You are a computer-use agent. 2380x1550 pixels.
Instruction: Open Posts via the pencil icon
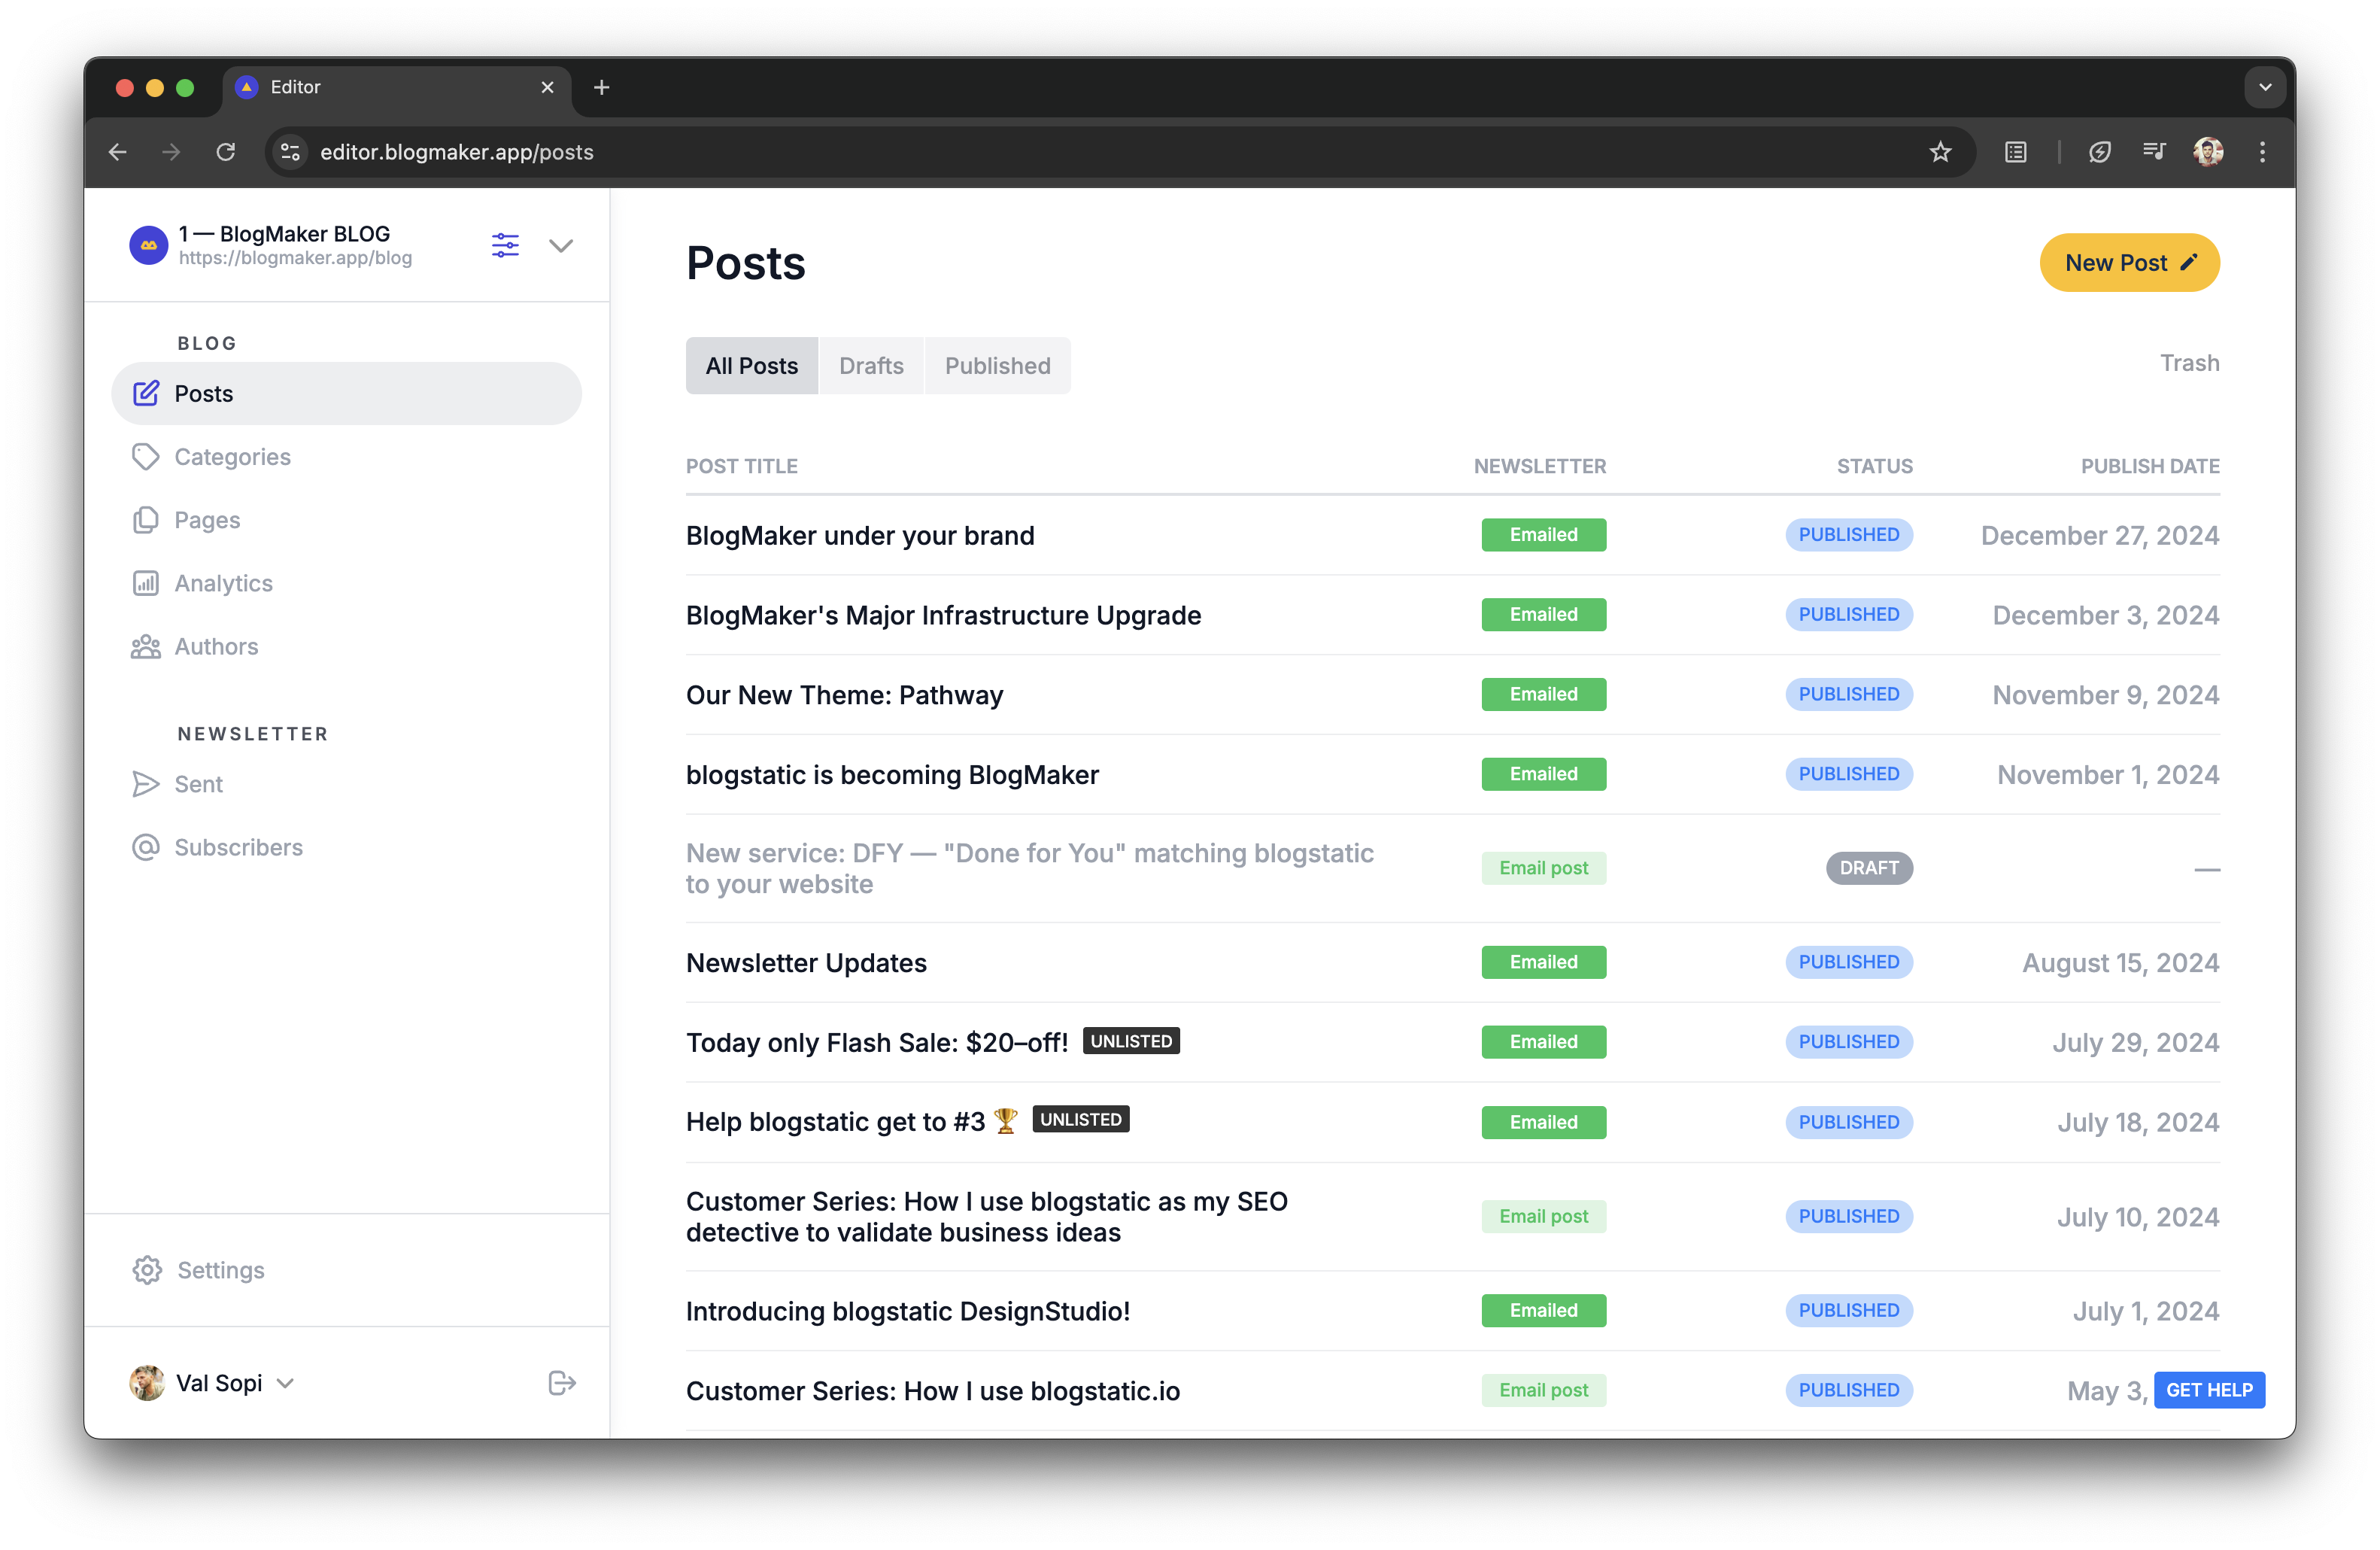(x=147, y=393)
